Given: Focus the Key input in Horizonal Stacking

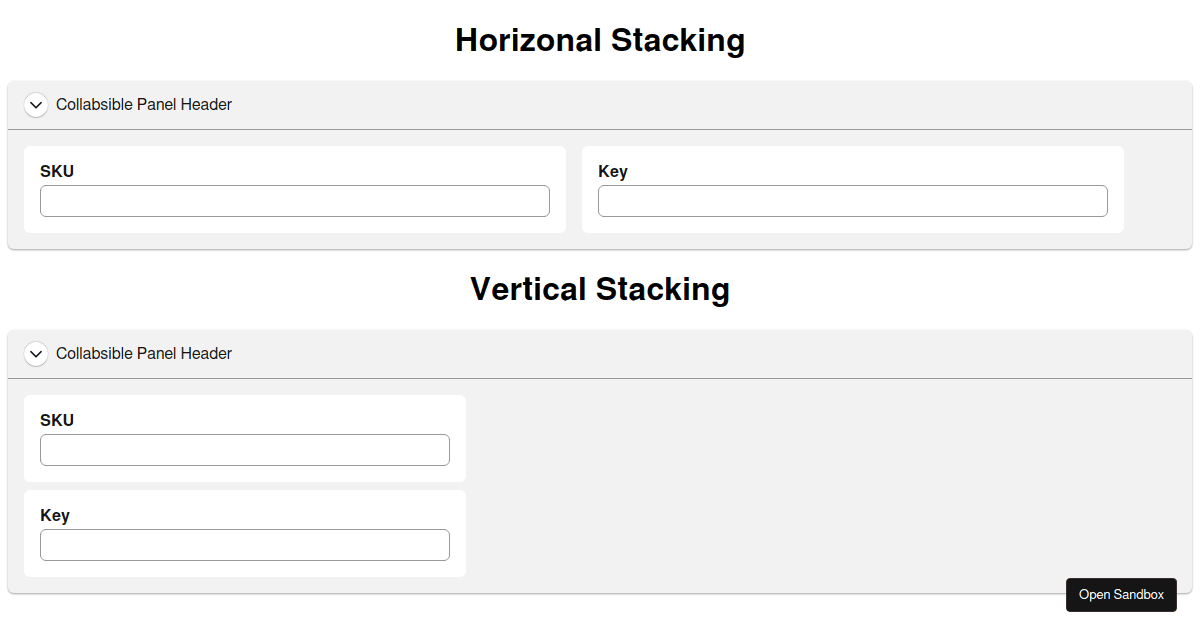Looking at the screenshot, I should coord(852,201).
